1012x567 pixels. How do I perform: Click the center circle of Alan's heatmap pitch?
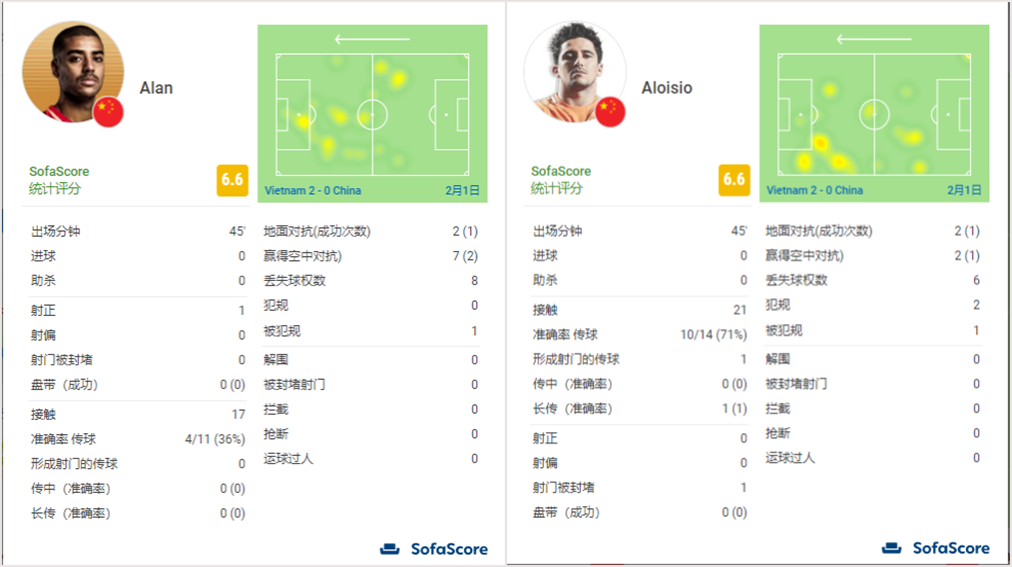372,115
